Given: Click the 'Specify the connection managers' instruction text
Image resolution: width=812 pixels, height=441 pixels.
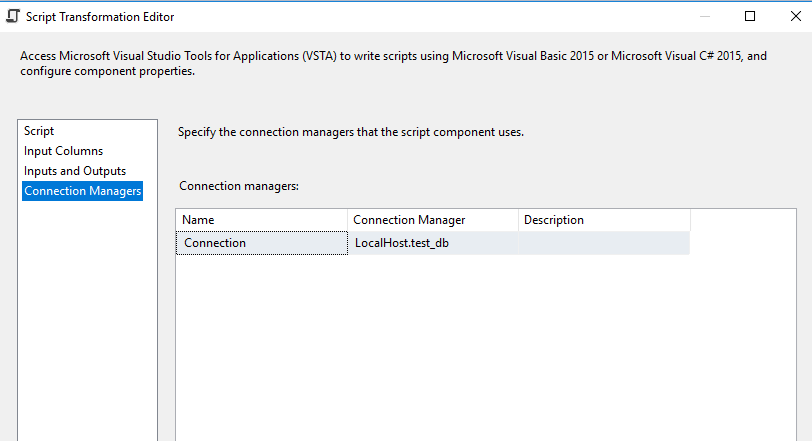Looking at the screenshot, I should (x=350, y=132).
